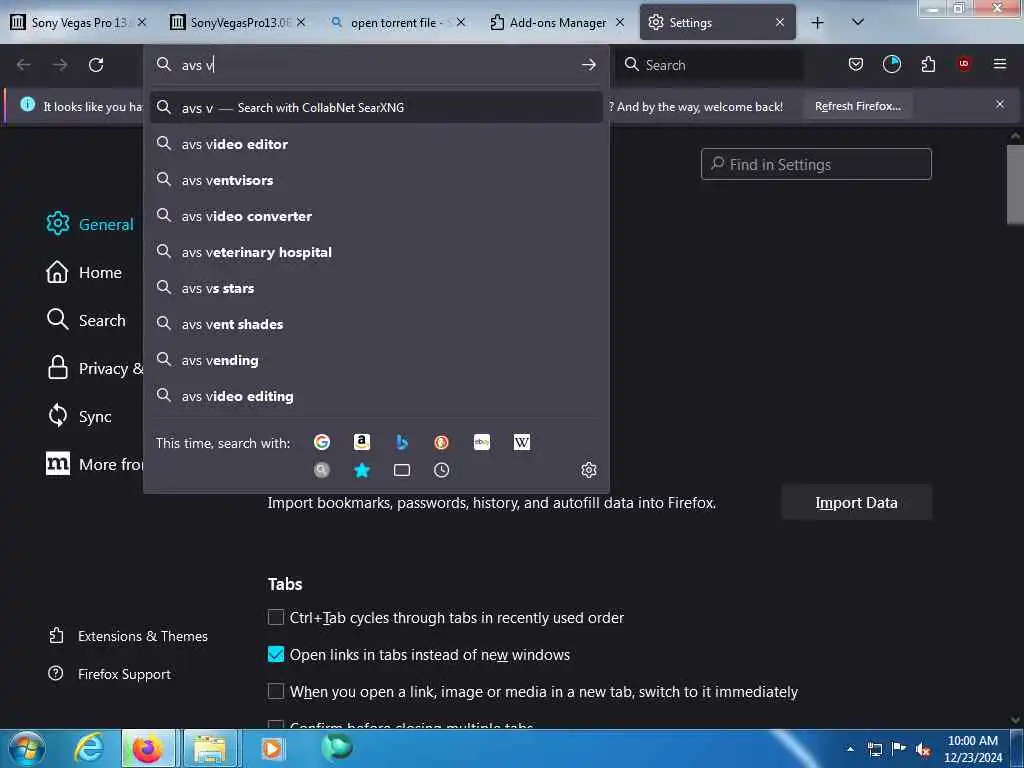Open Windows Explorer from the taskbar

(x=210, y=748)
